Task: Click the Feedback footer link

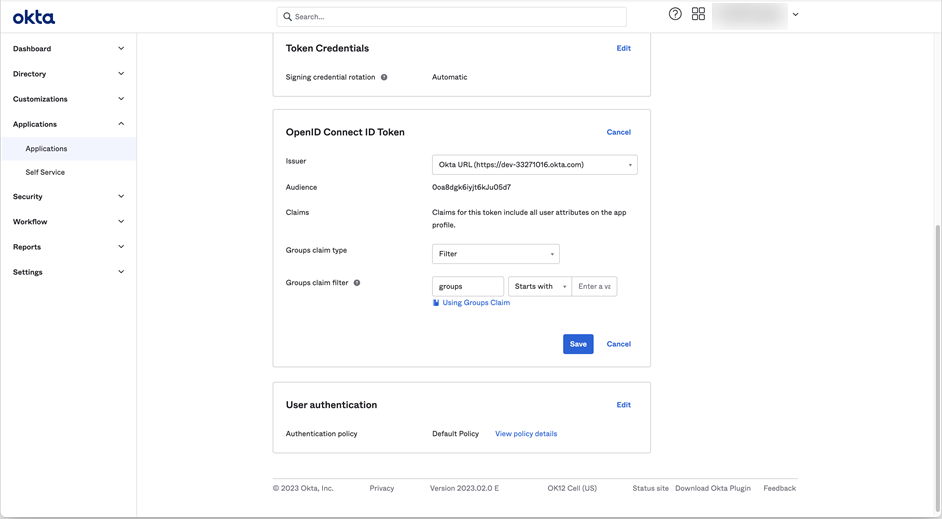Action: (779, 488)
